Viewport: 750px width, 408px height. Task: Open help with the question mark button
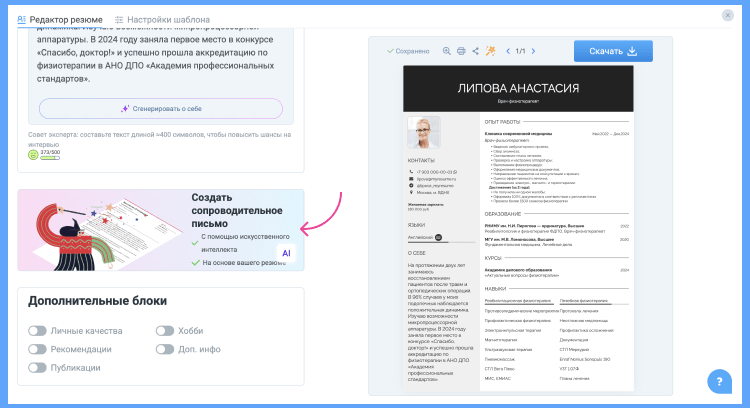click(719, 381)
